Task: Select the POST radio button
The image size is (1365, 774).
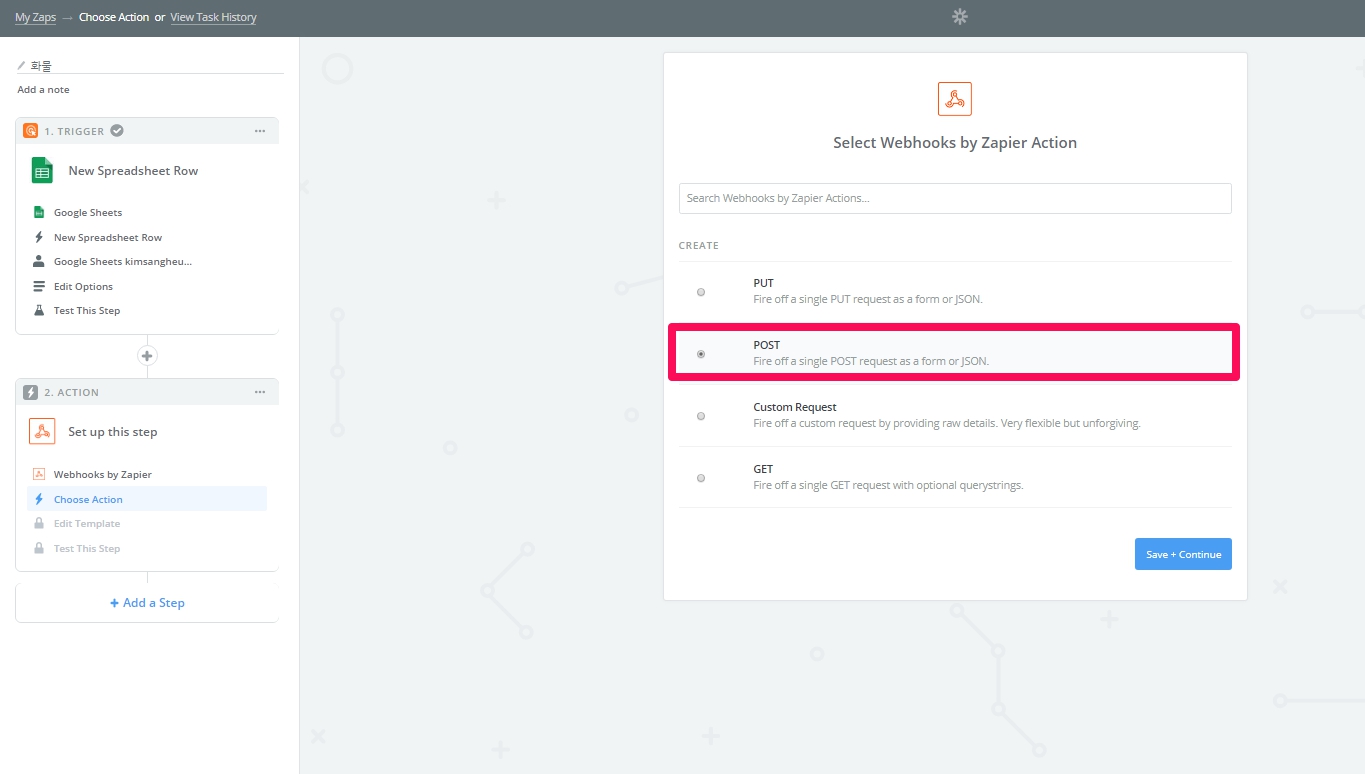Action: pos(701,354)
